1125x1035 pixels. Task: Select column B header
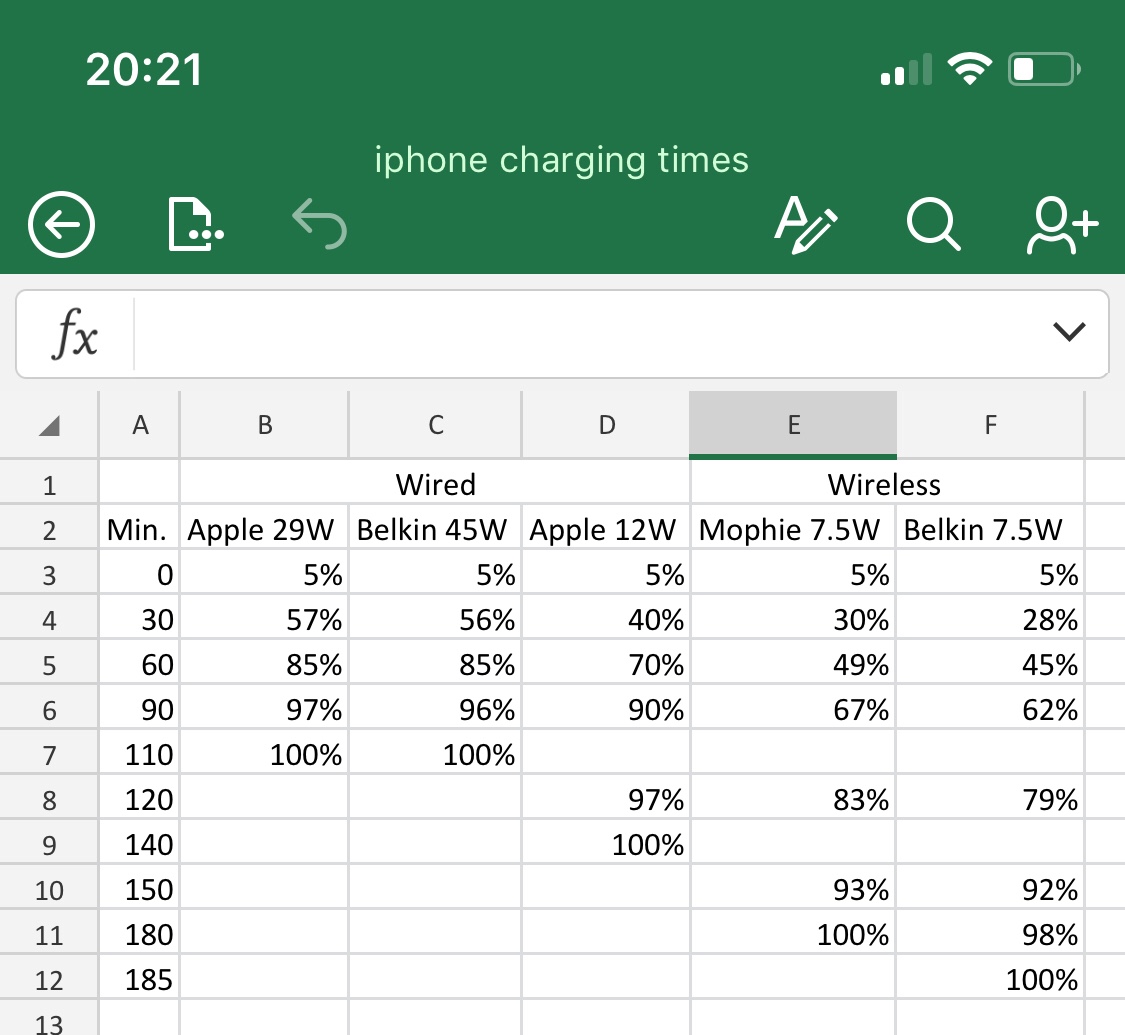point(264,425)
